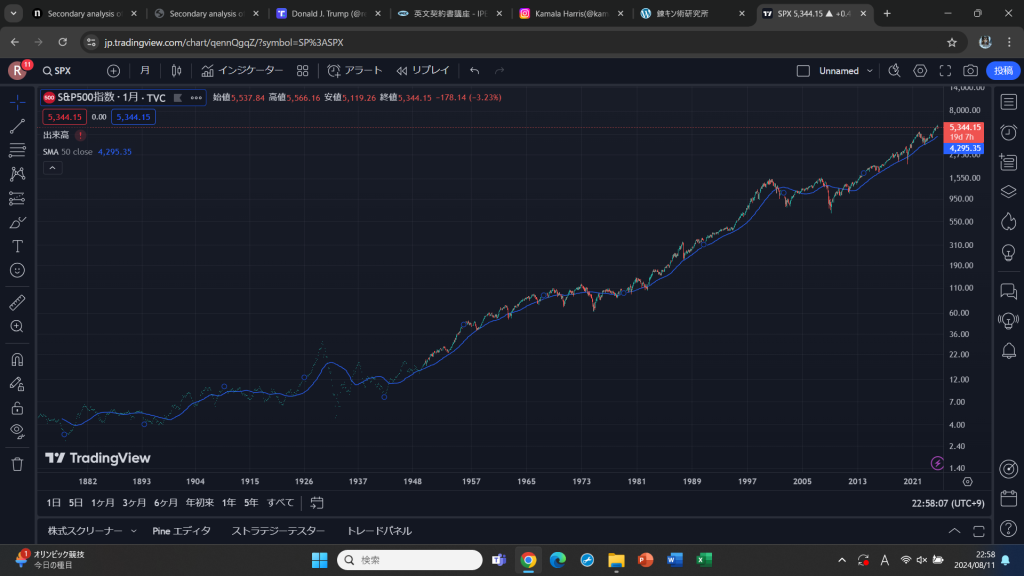
Task: Open the 月 interval dropdown
Action: pos(145,71)
